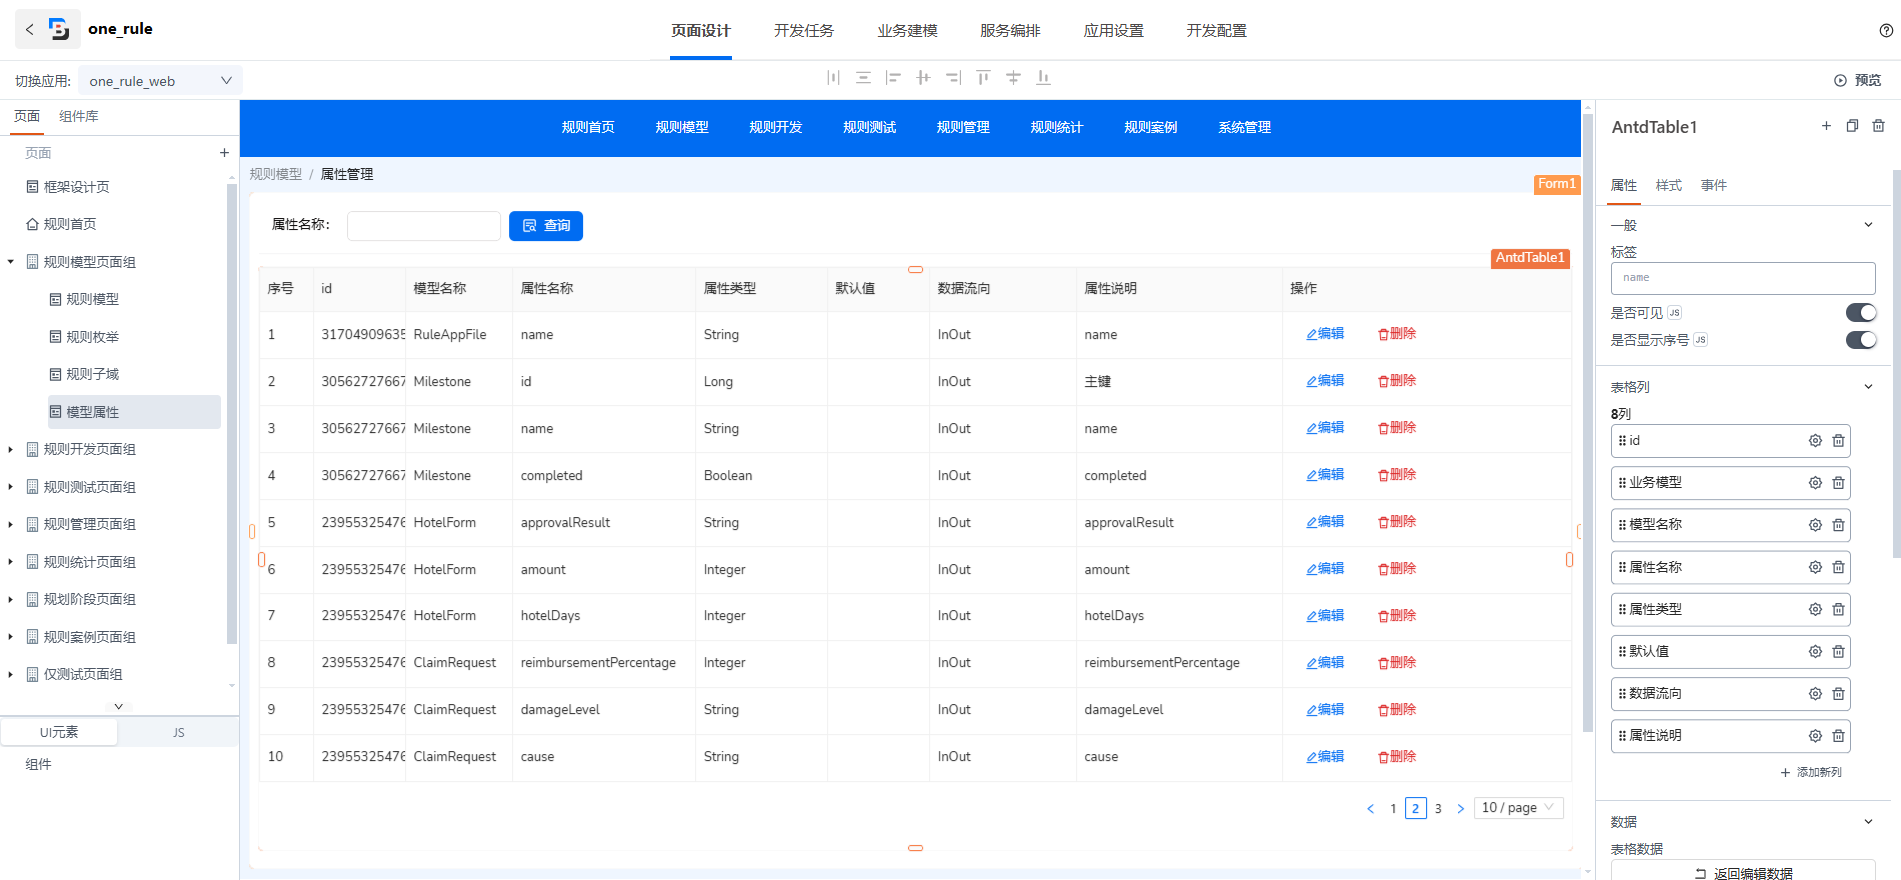Click the back arrow next to one_rule

click(x=30, y=29)
